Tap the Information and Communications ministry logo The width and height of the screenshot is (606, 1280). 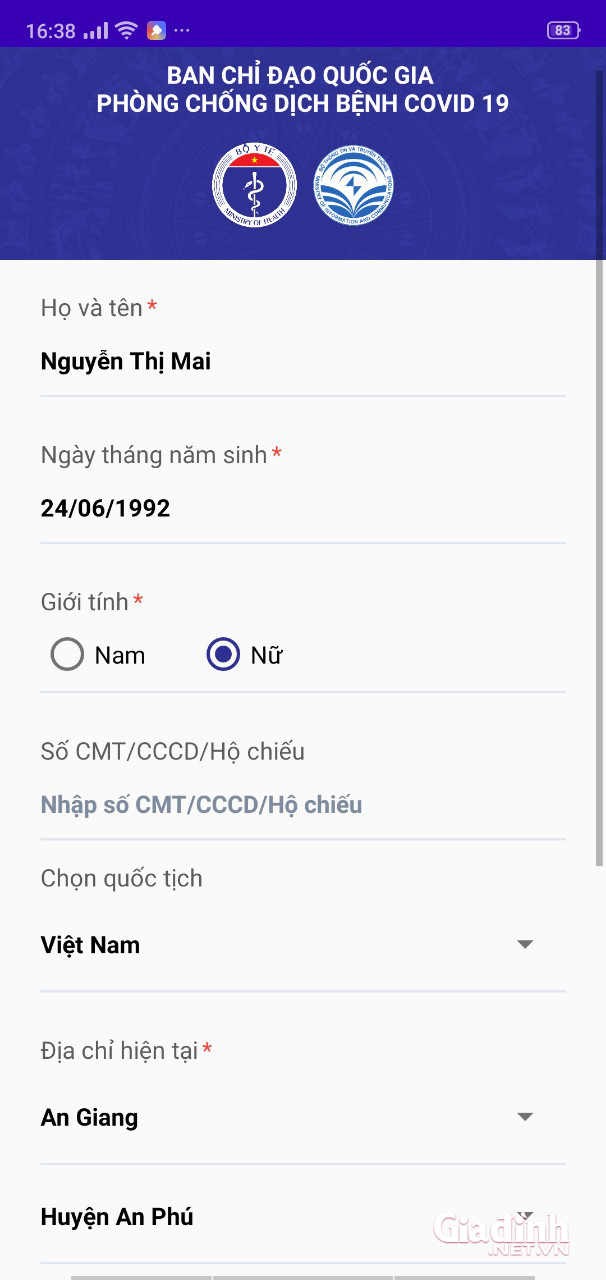point(355,185)
